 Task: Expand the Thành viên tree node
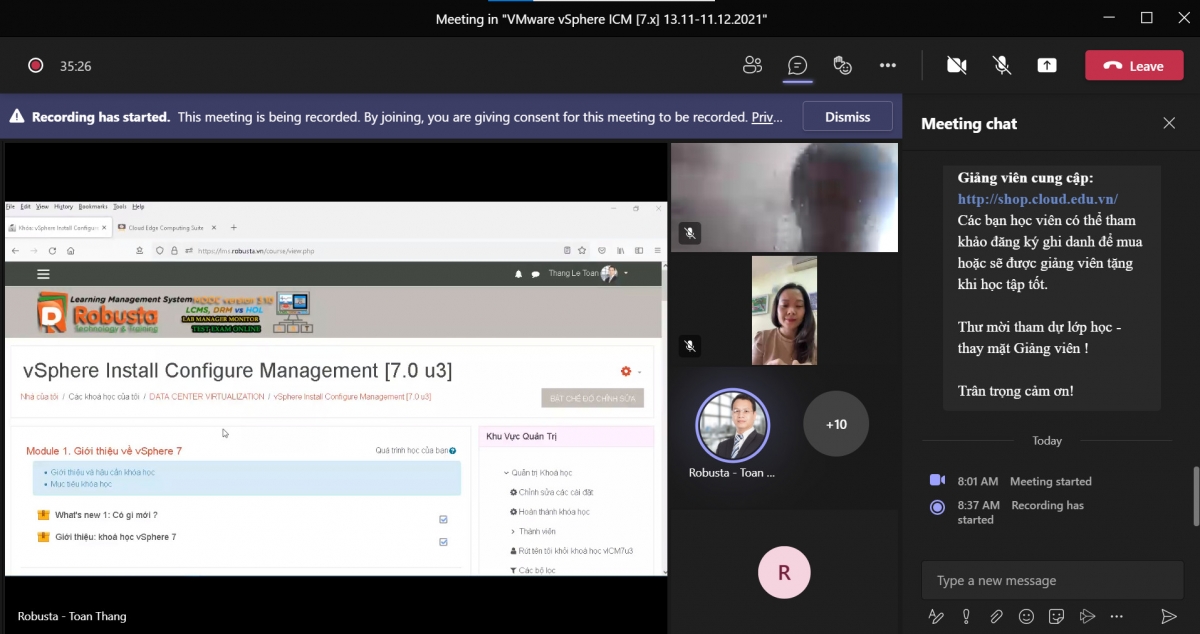pyautogui.click(x=513, y=532)
